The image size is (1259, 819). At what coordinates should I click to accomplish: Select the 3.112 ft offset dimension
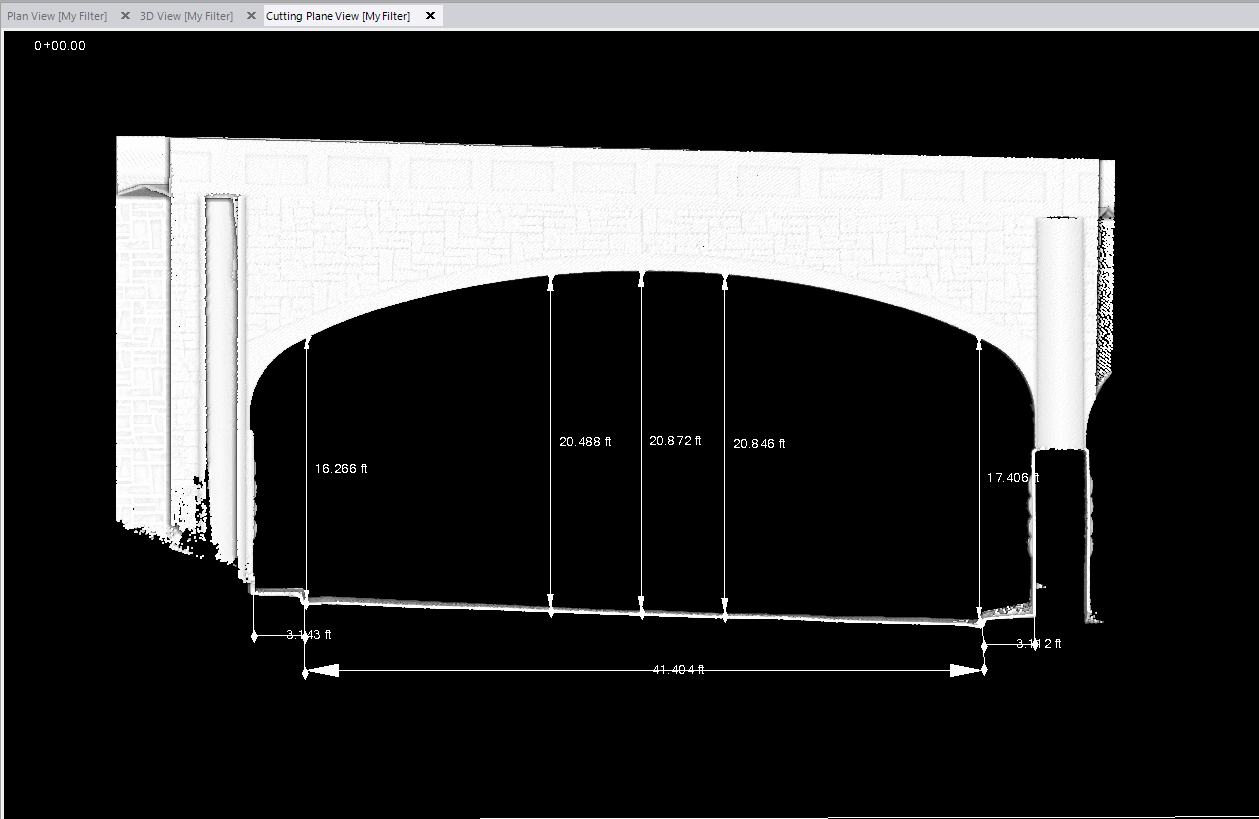click(x=1039, y=644)
